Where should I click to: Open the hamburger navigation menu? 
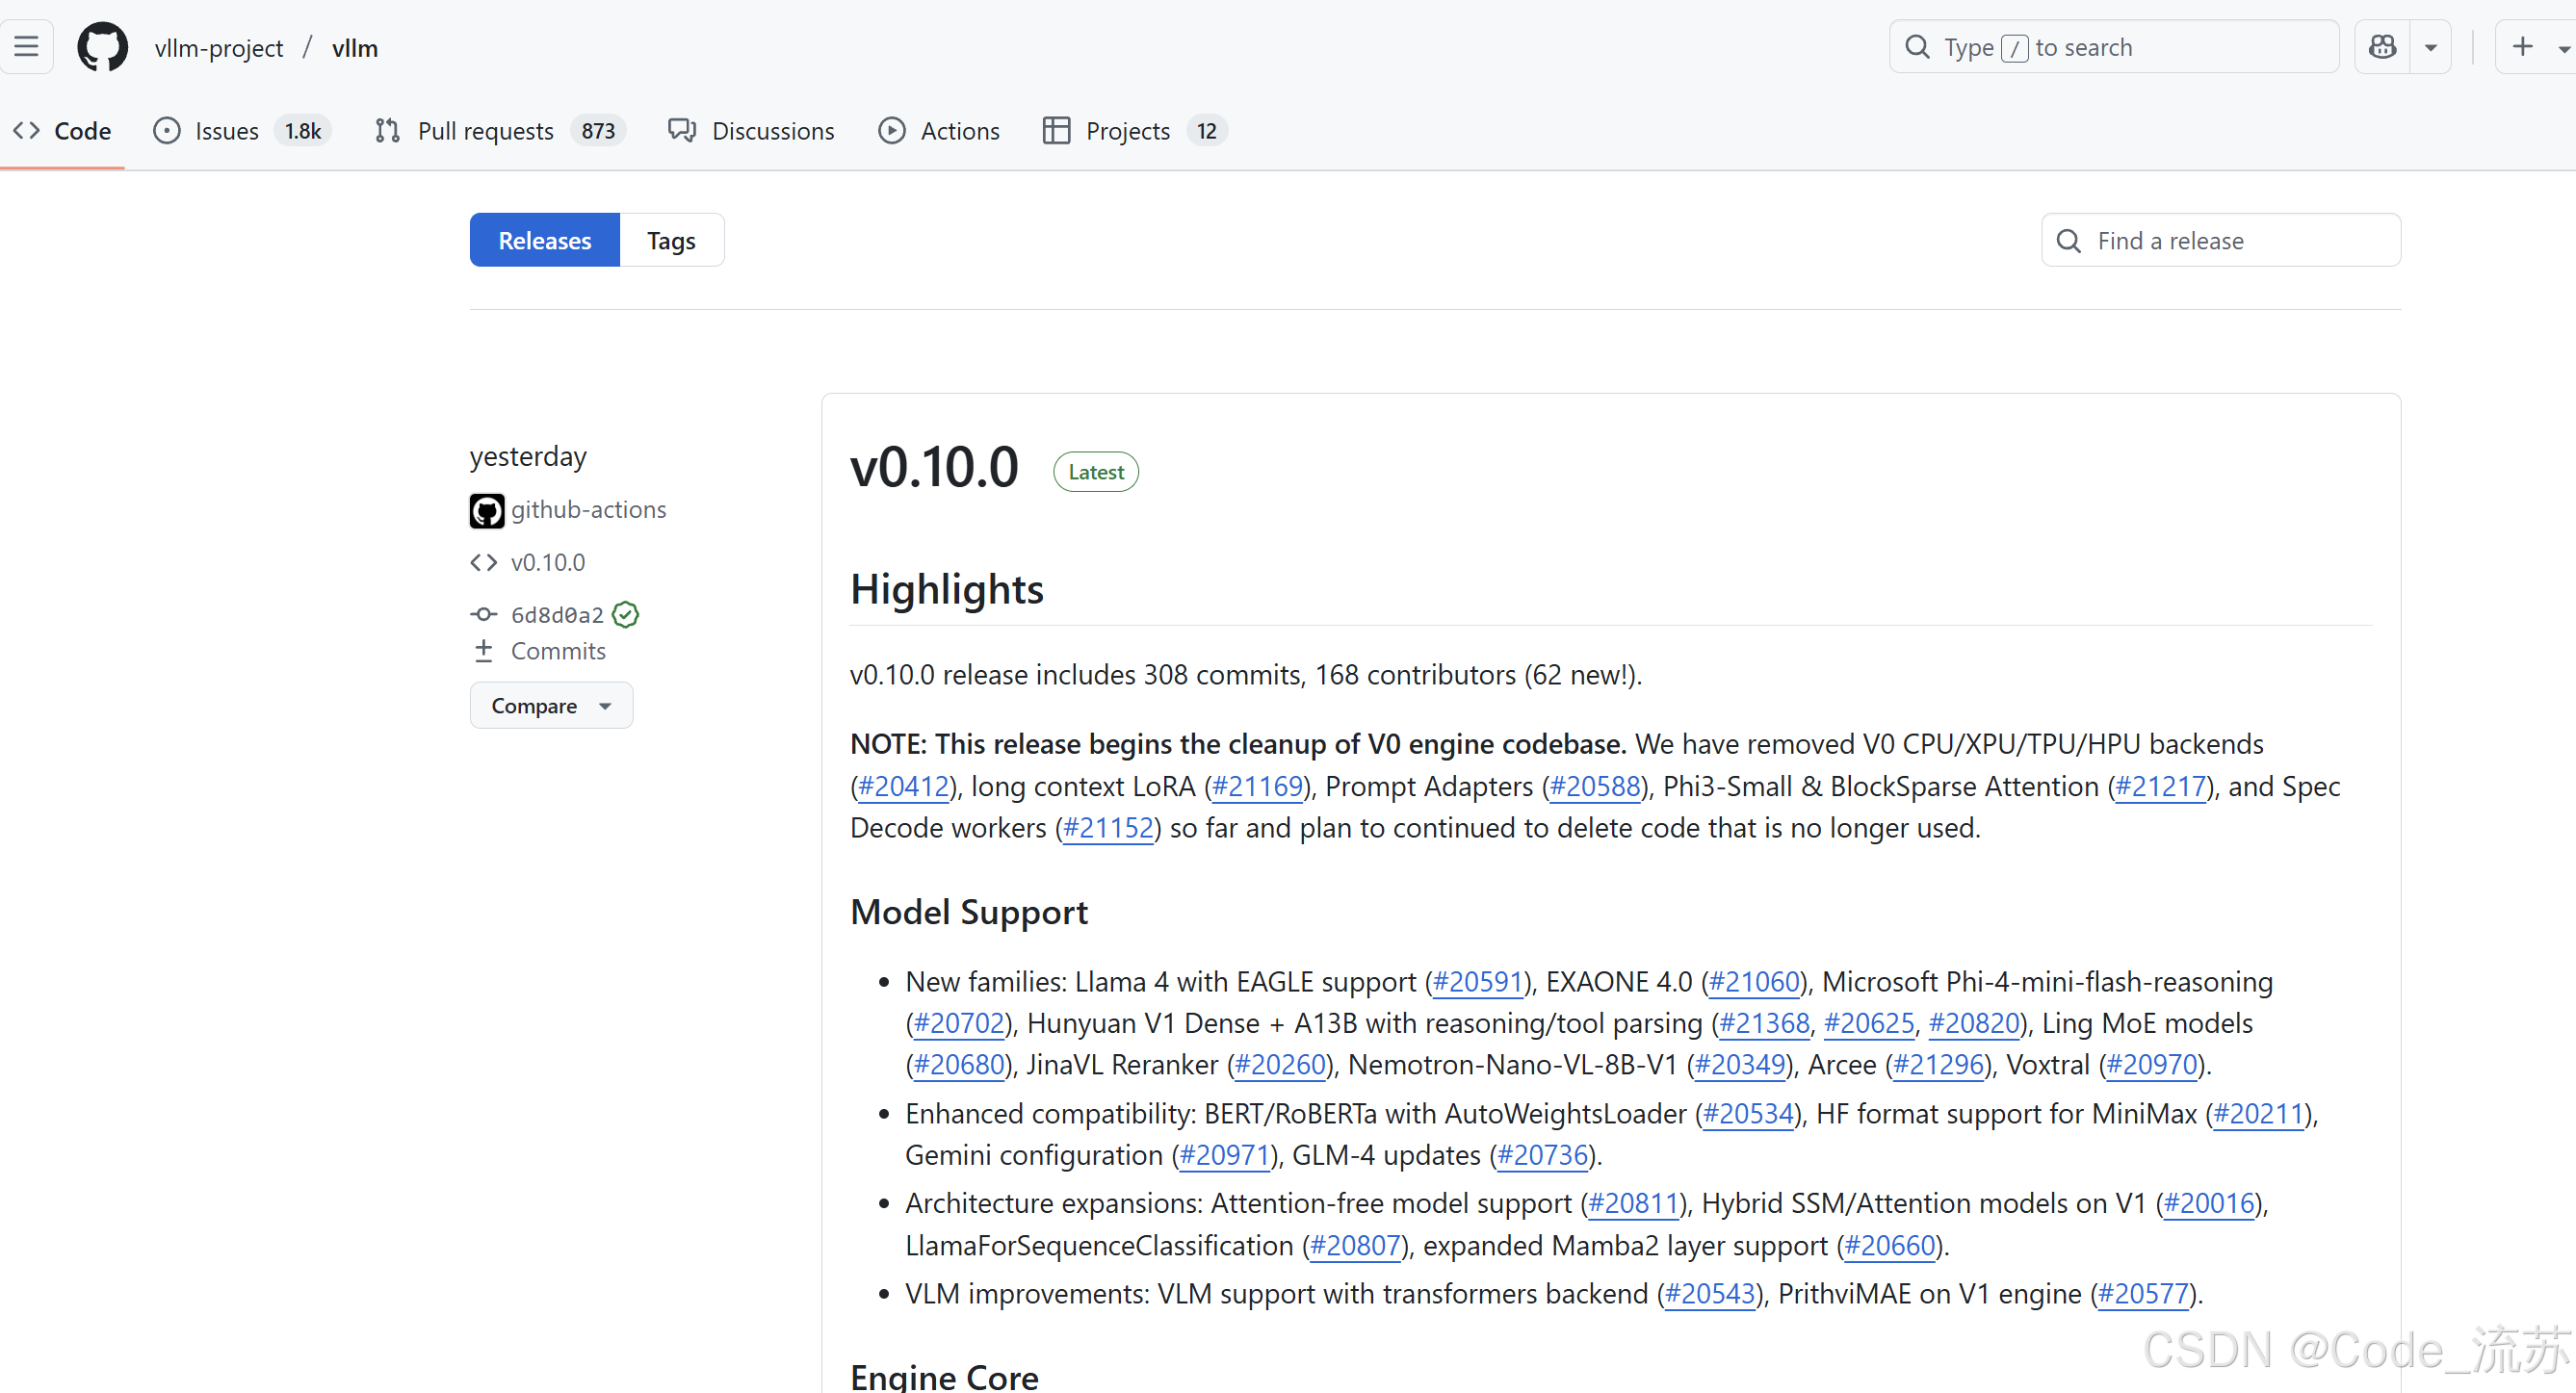[26, 47]
